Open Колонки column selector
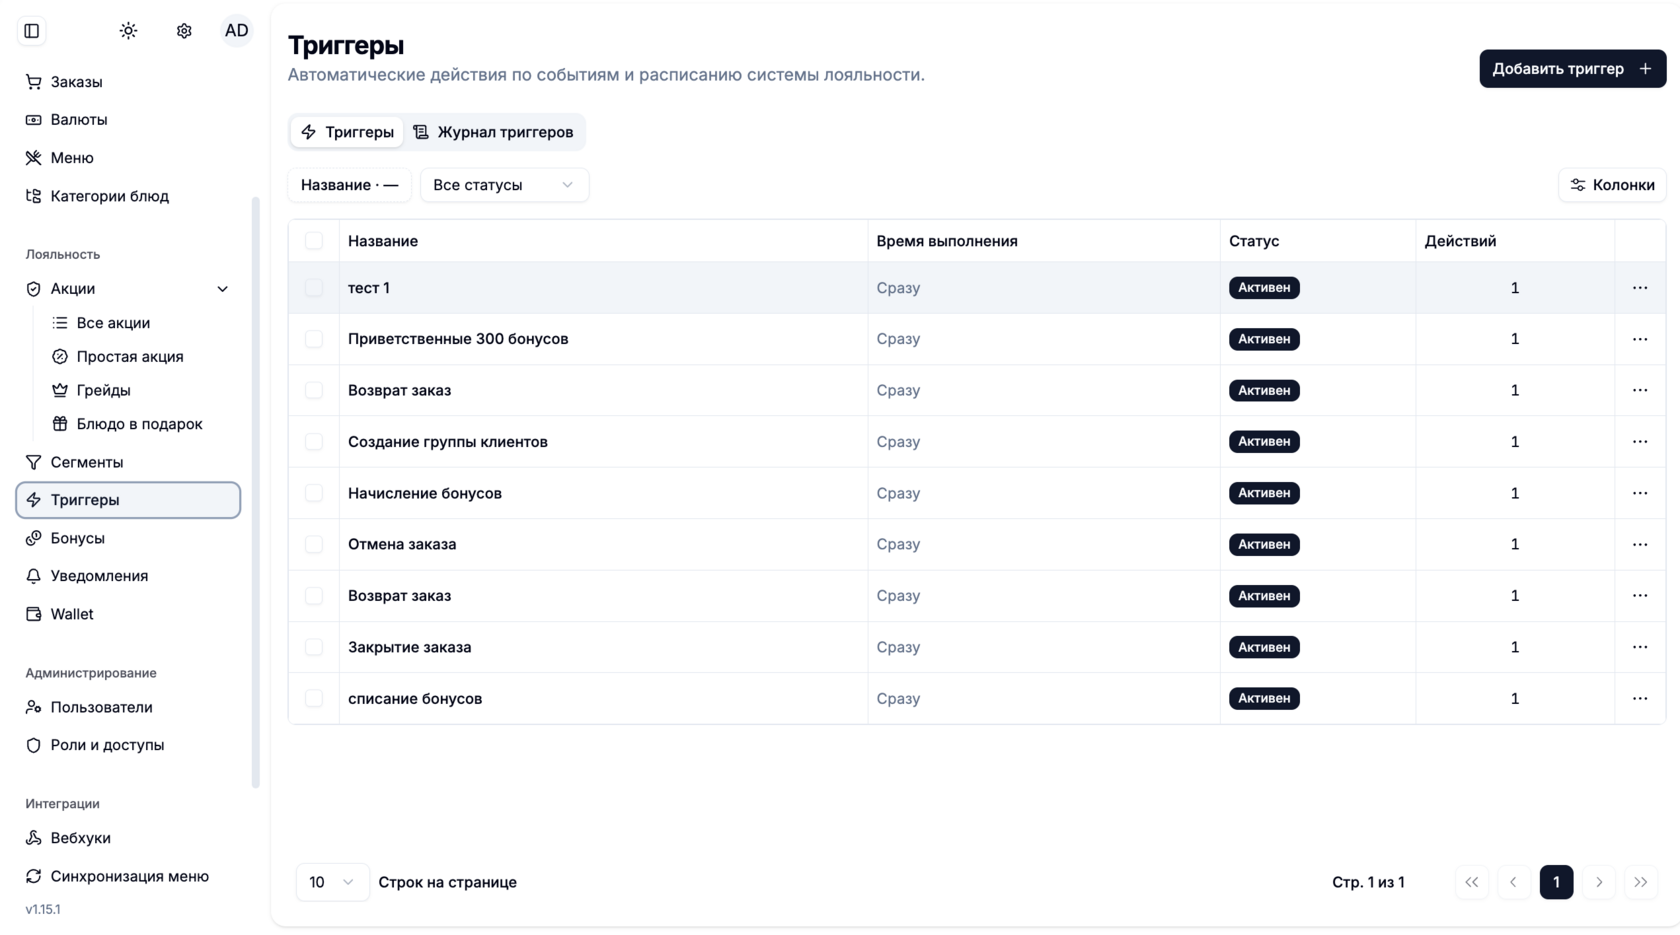1680x935 pixels. 1612,185
